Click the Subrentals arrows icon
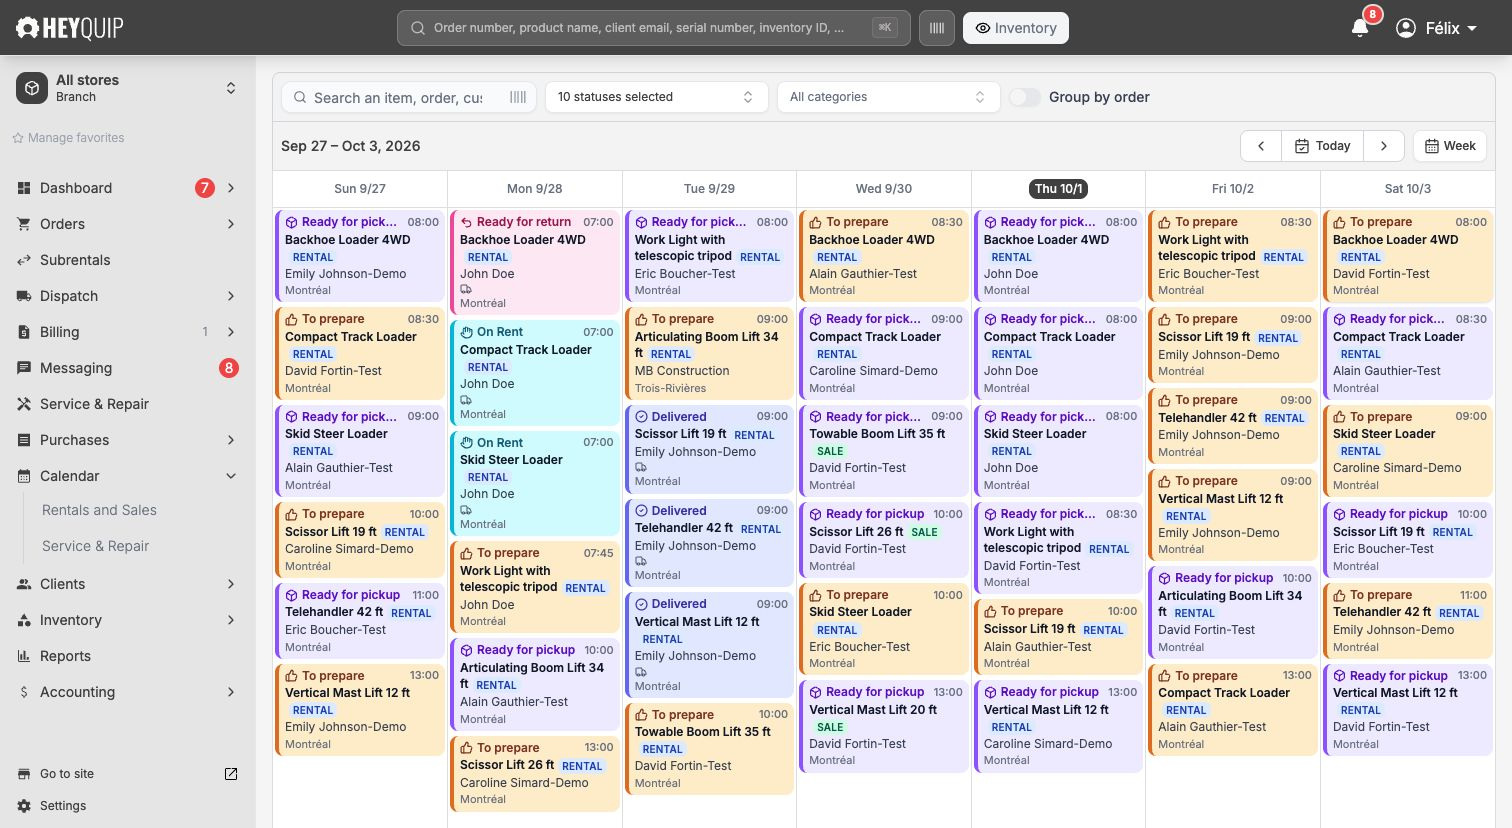This screenshot has width=1512, height=828. [x=24, y=260]
